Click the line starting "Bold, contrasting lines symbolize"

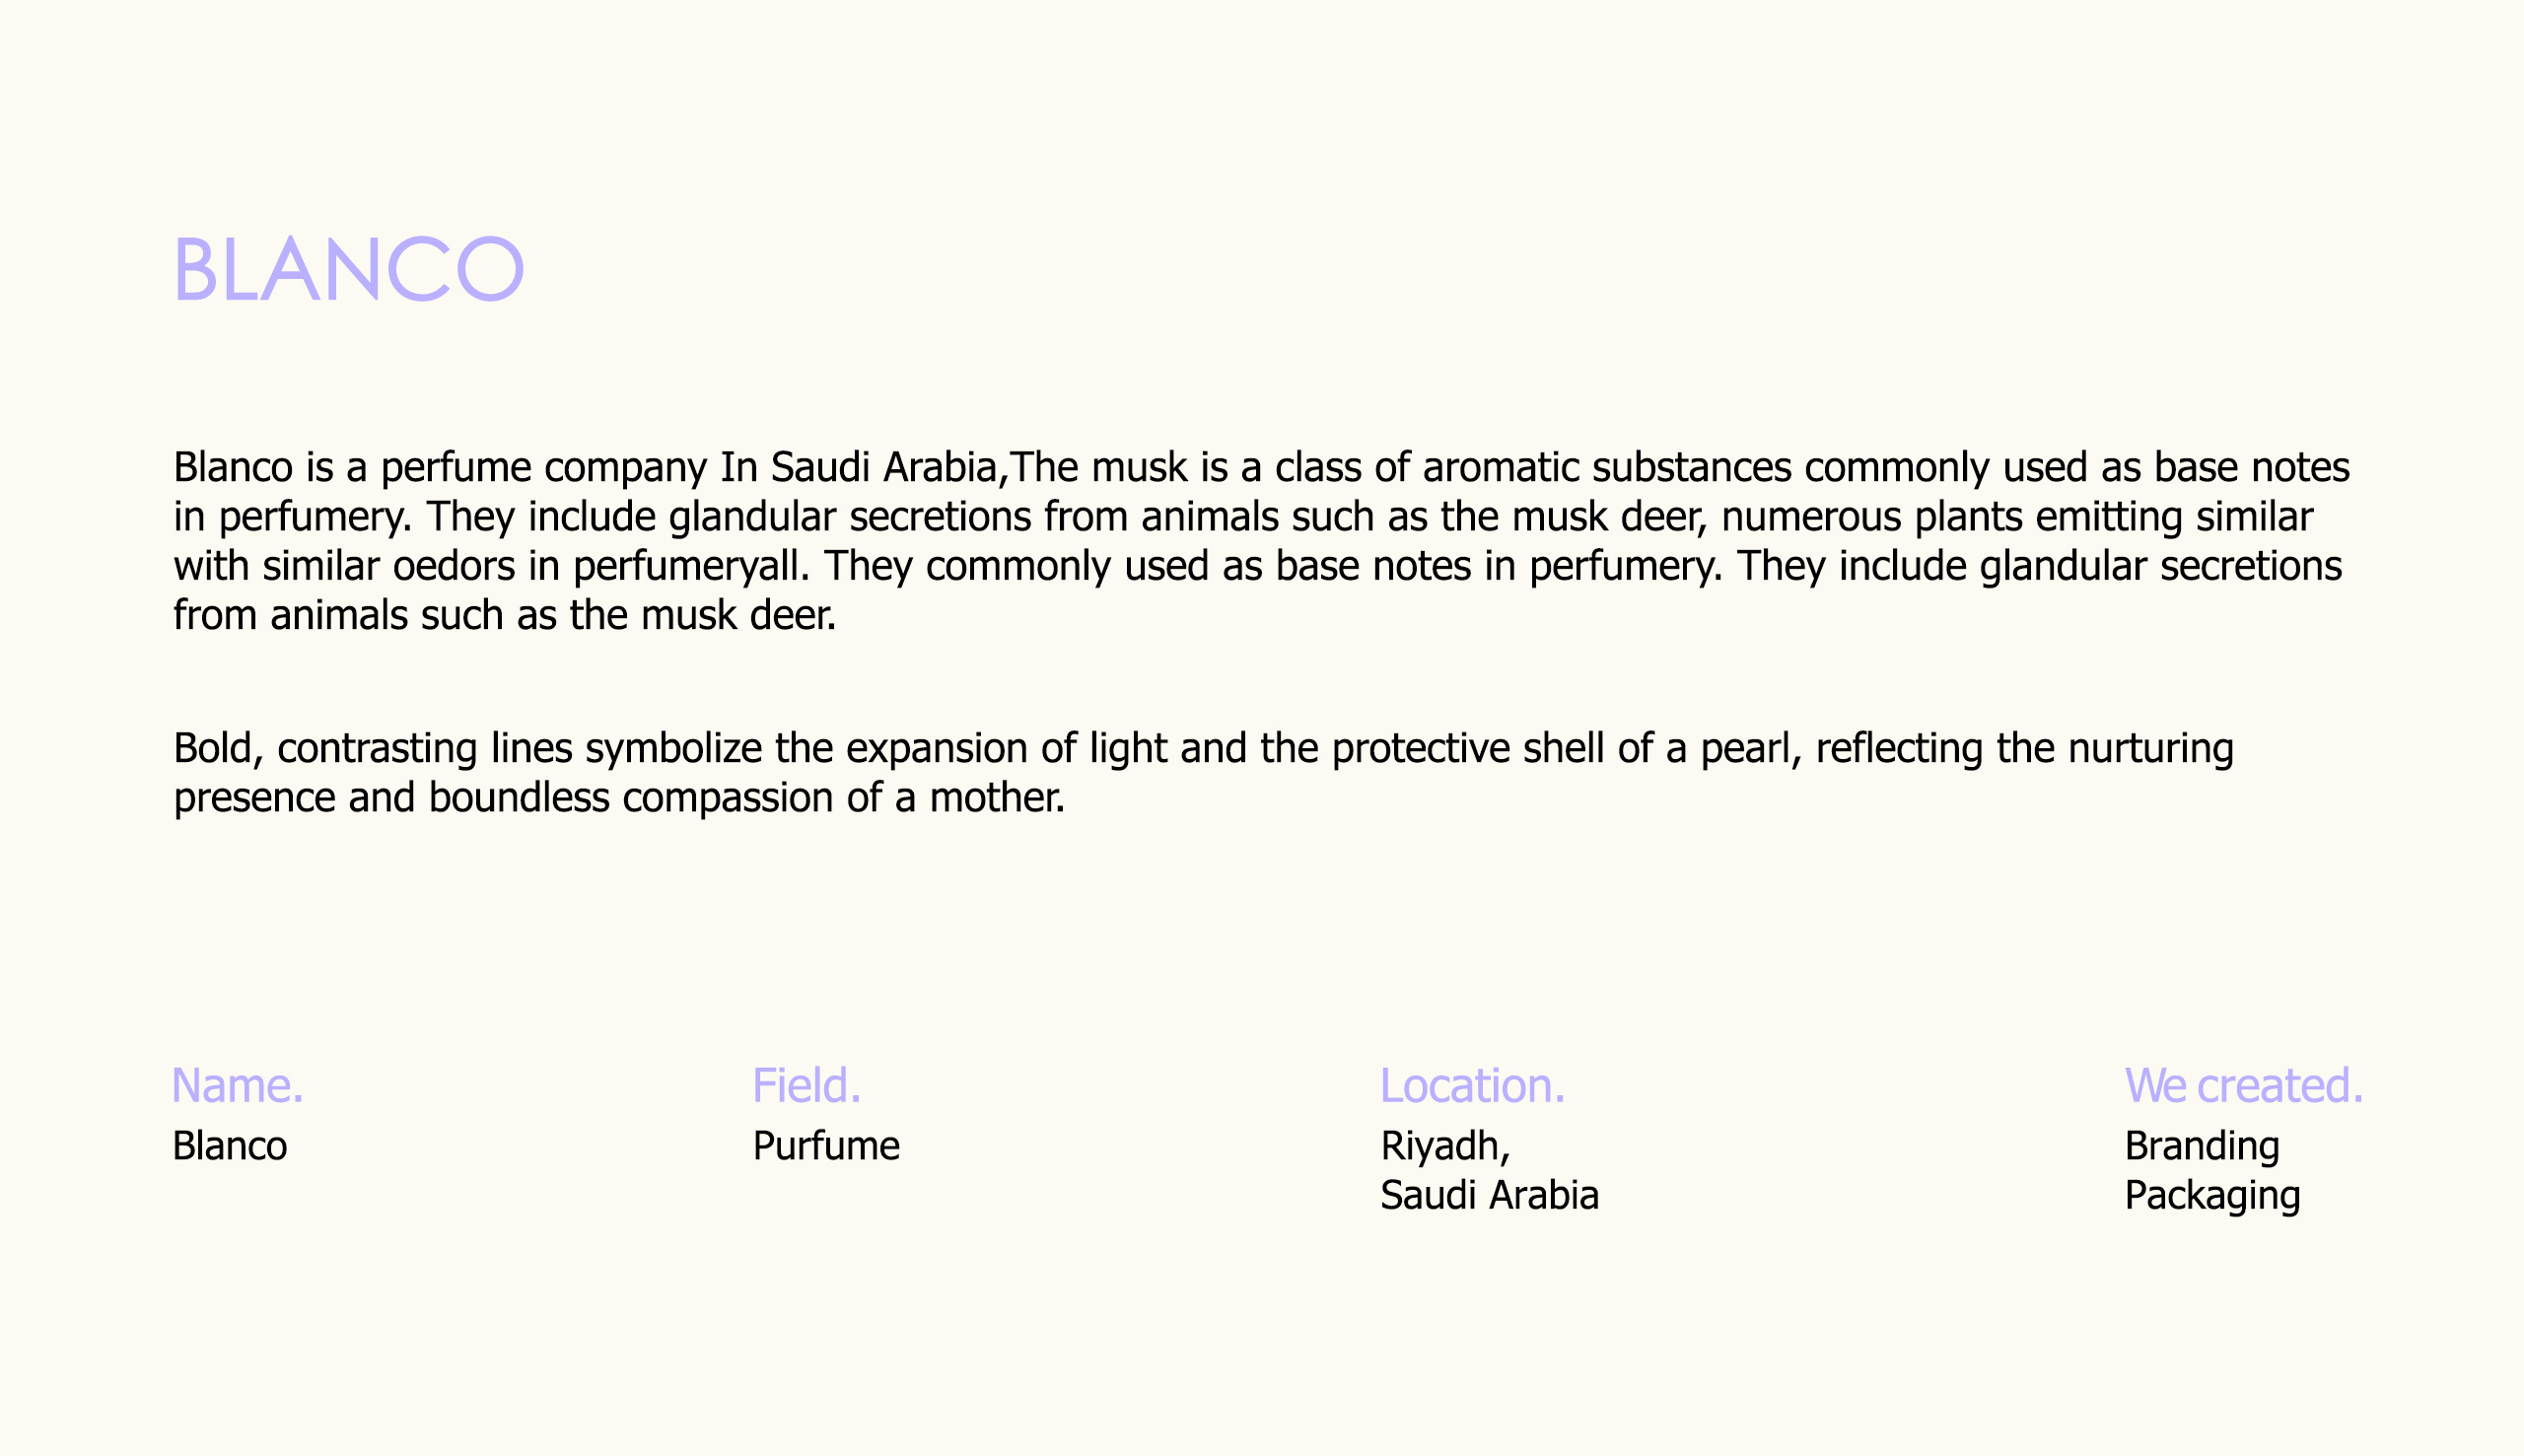point(1203,748)
